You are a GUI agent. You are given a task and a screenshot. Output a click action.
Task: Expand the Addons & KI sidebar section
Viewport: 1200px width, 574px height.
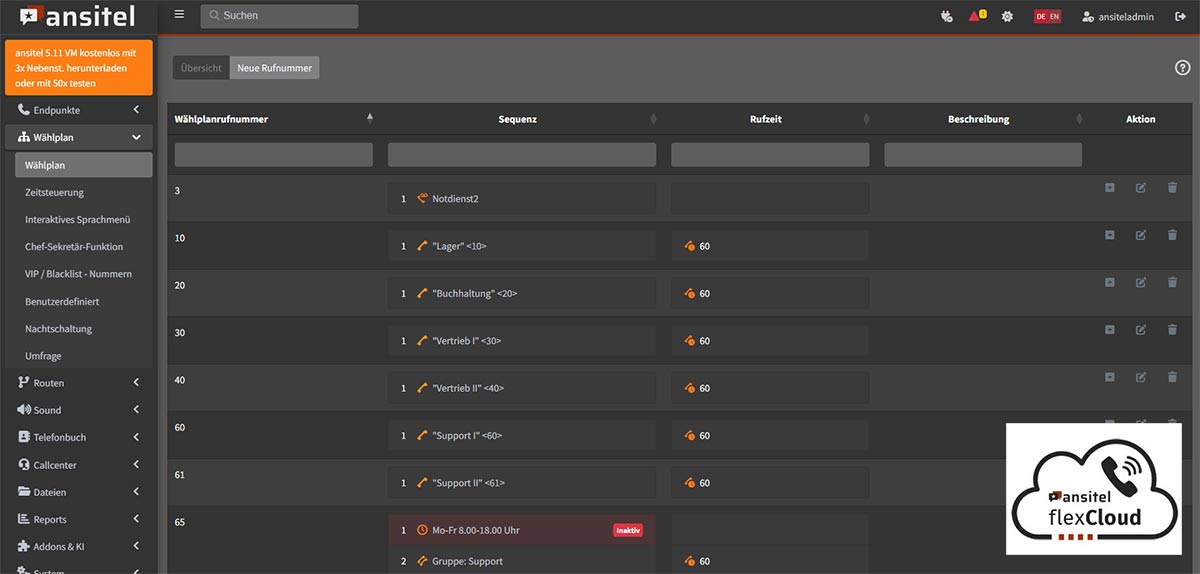pos(78,547)
